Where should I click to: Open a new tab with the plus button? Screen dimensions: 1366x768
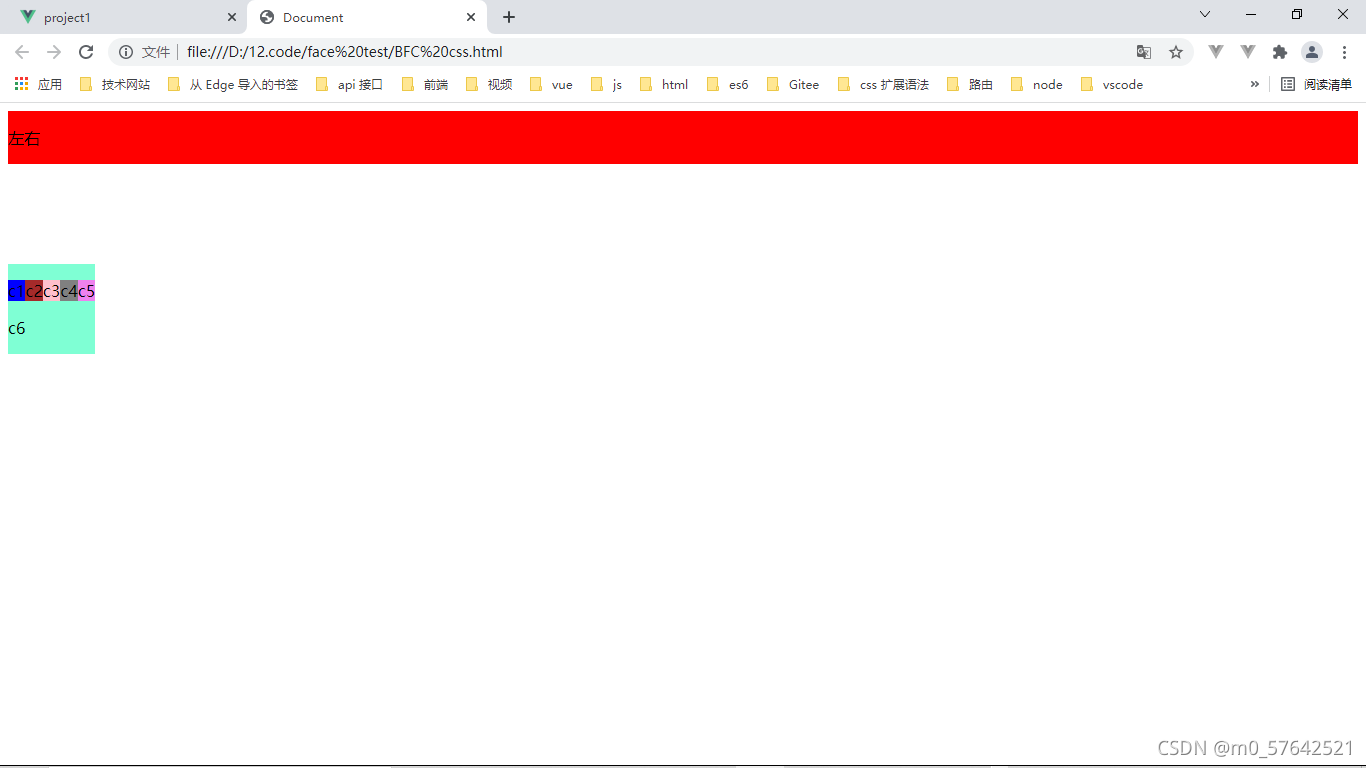click(509, 17)
